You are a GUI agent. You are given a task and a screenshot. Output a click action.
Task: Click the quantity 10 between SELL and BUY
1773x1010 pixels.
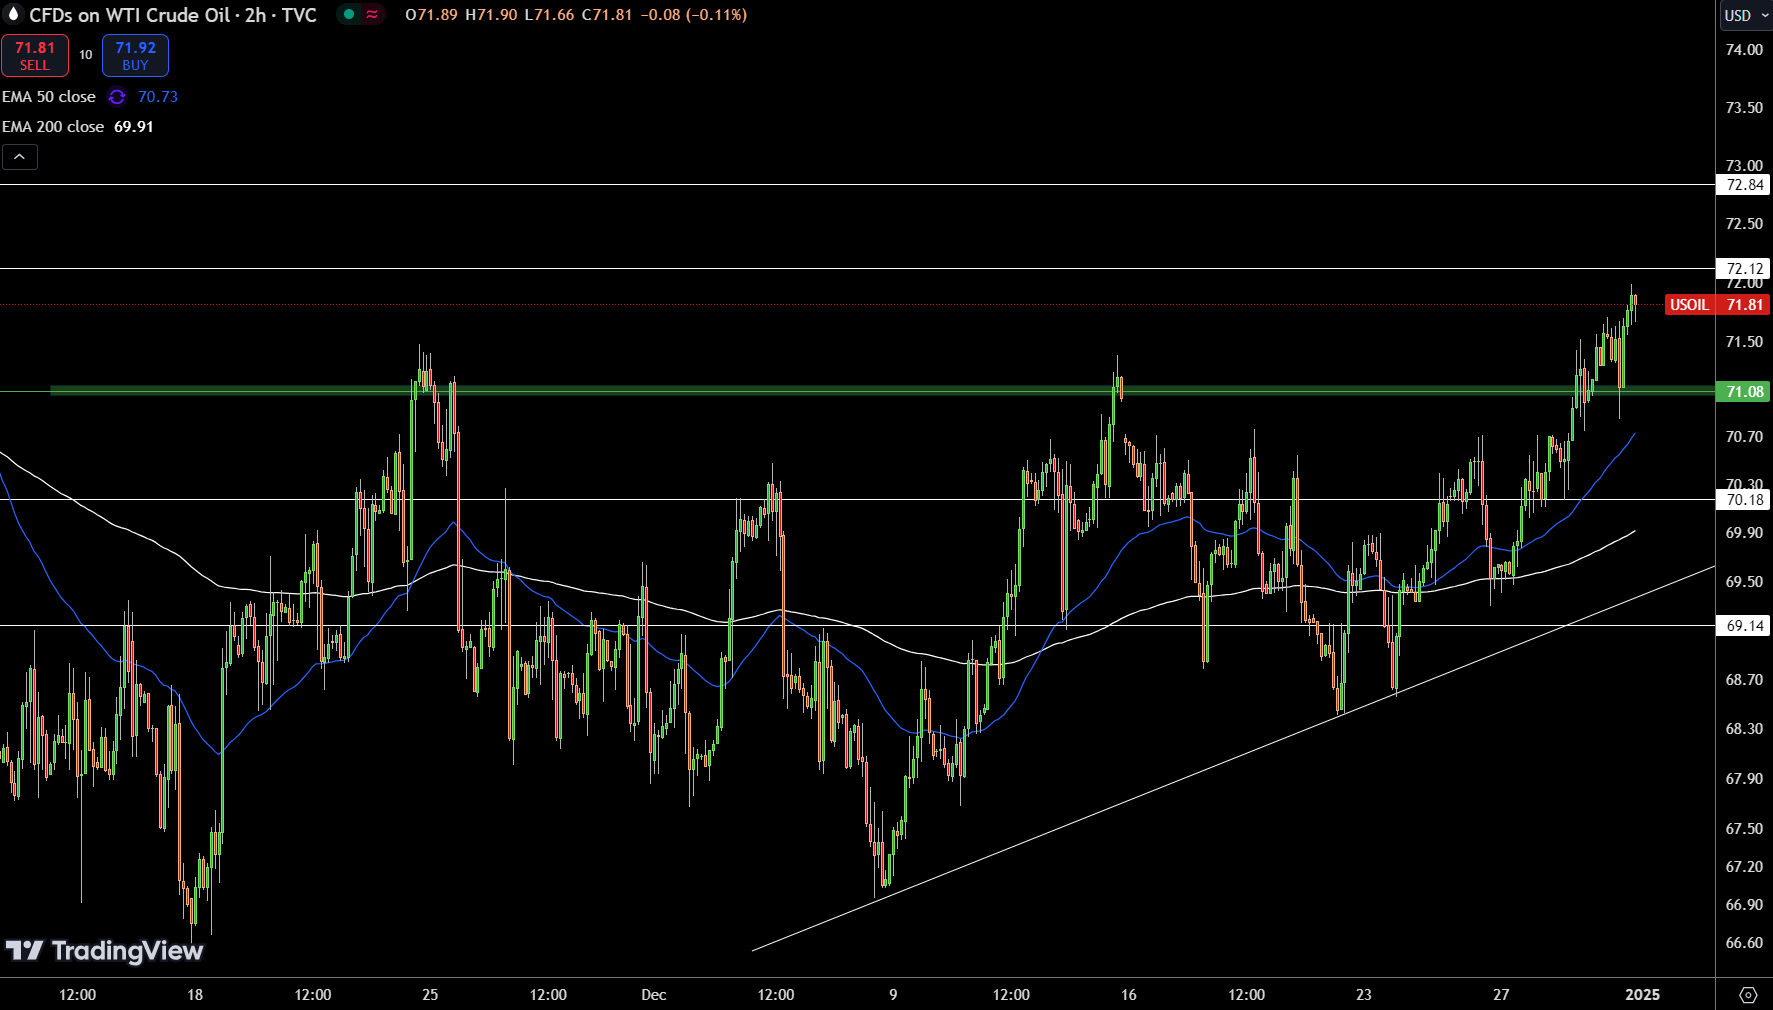[86, 55]
